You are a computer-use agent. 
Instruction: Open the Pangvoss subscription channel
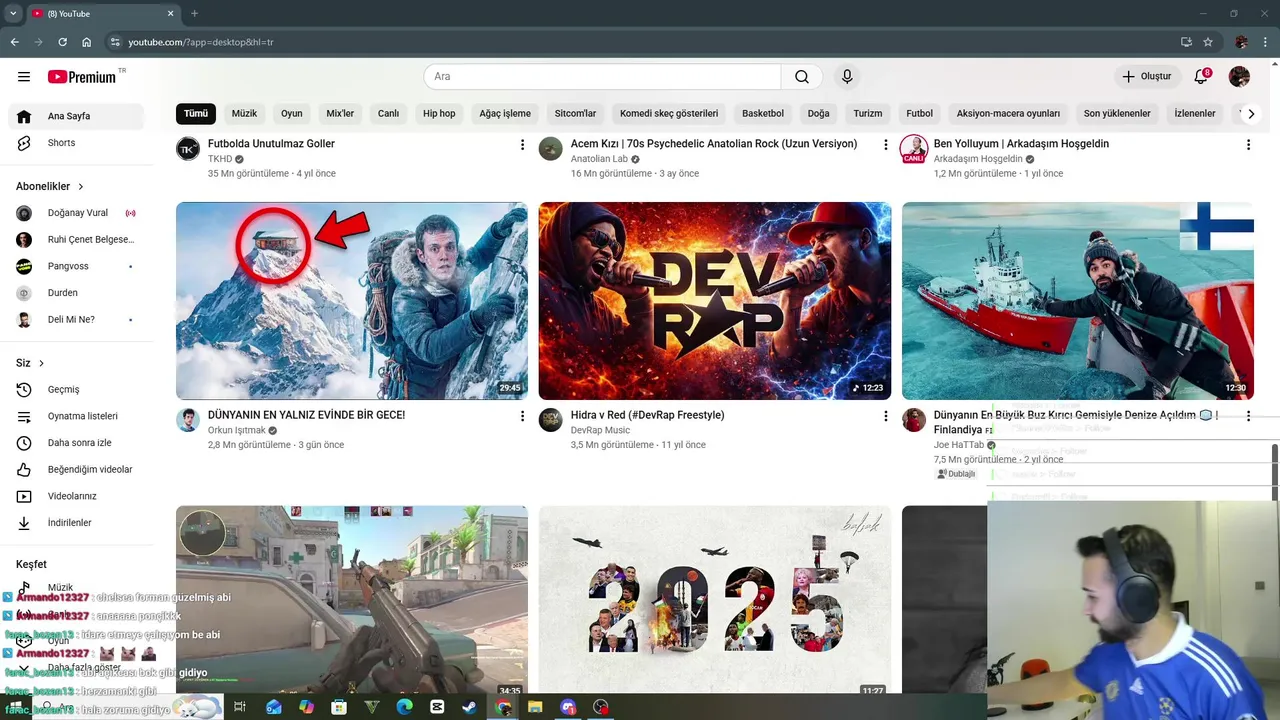point(76,266)
